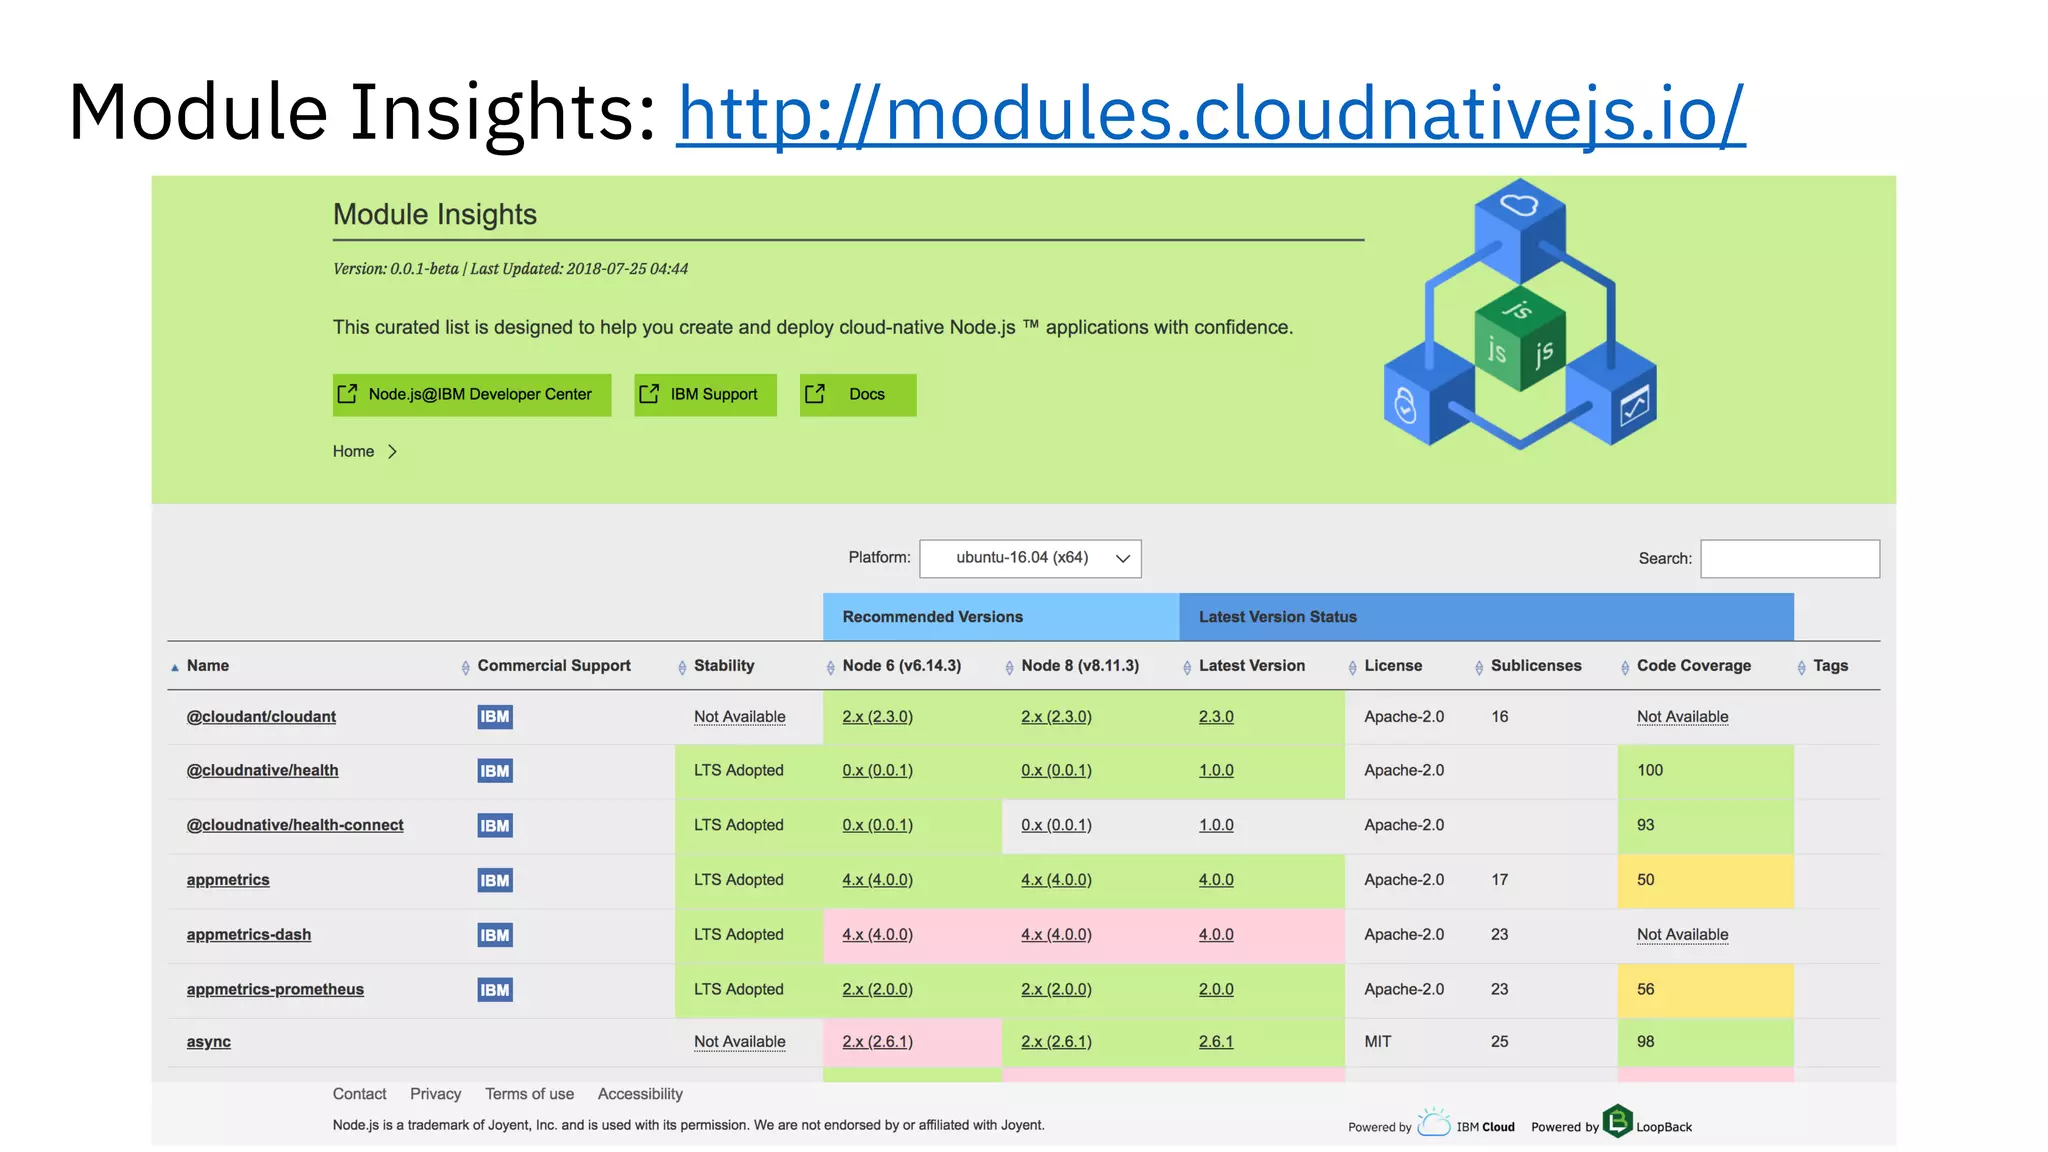
Task: Open the Privacy footer link
Action: (435, 1095)
